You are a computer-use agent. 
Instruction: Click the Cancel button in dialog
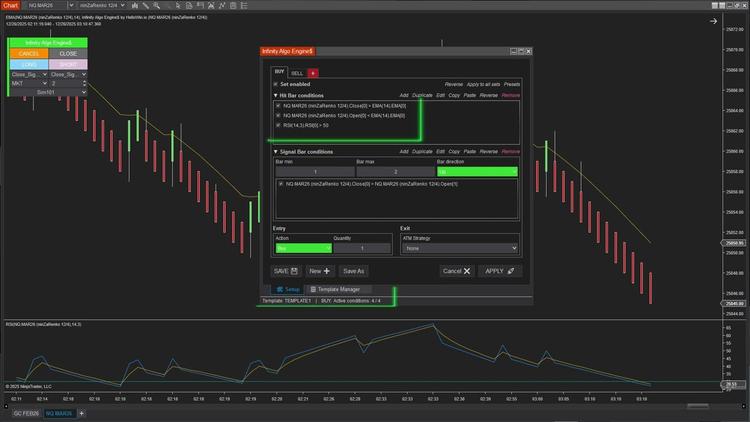coord(456,271)
